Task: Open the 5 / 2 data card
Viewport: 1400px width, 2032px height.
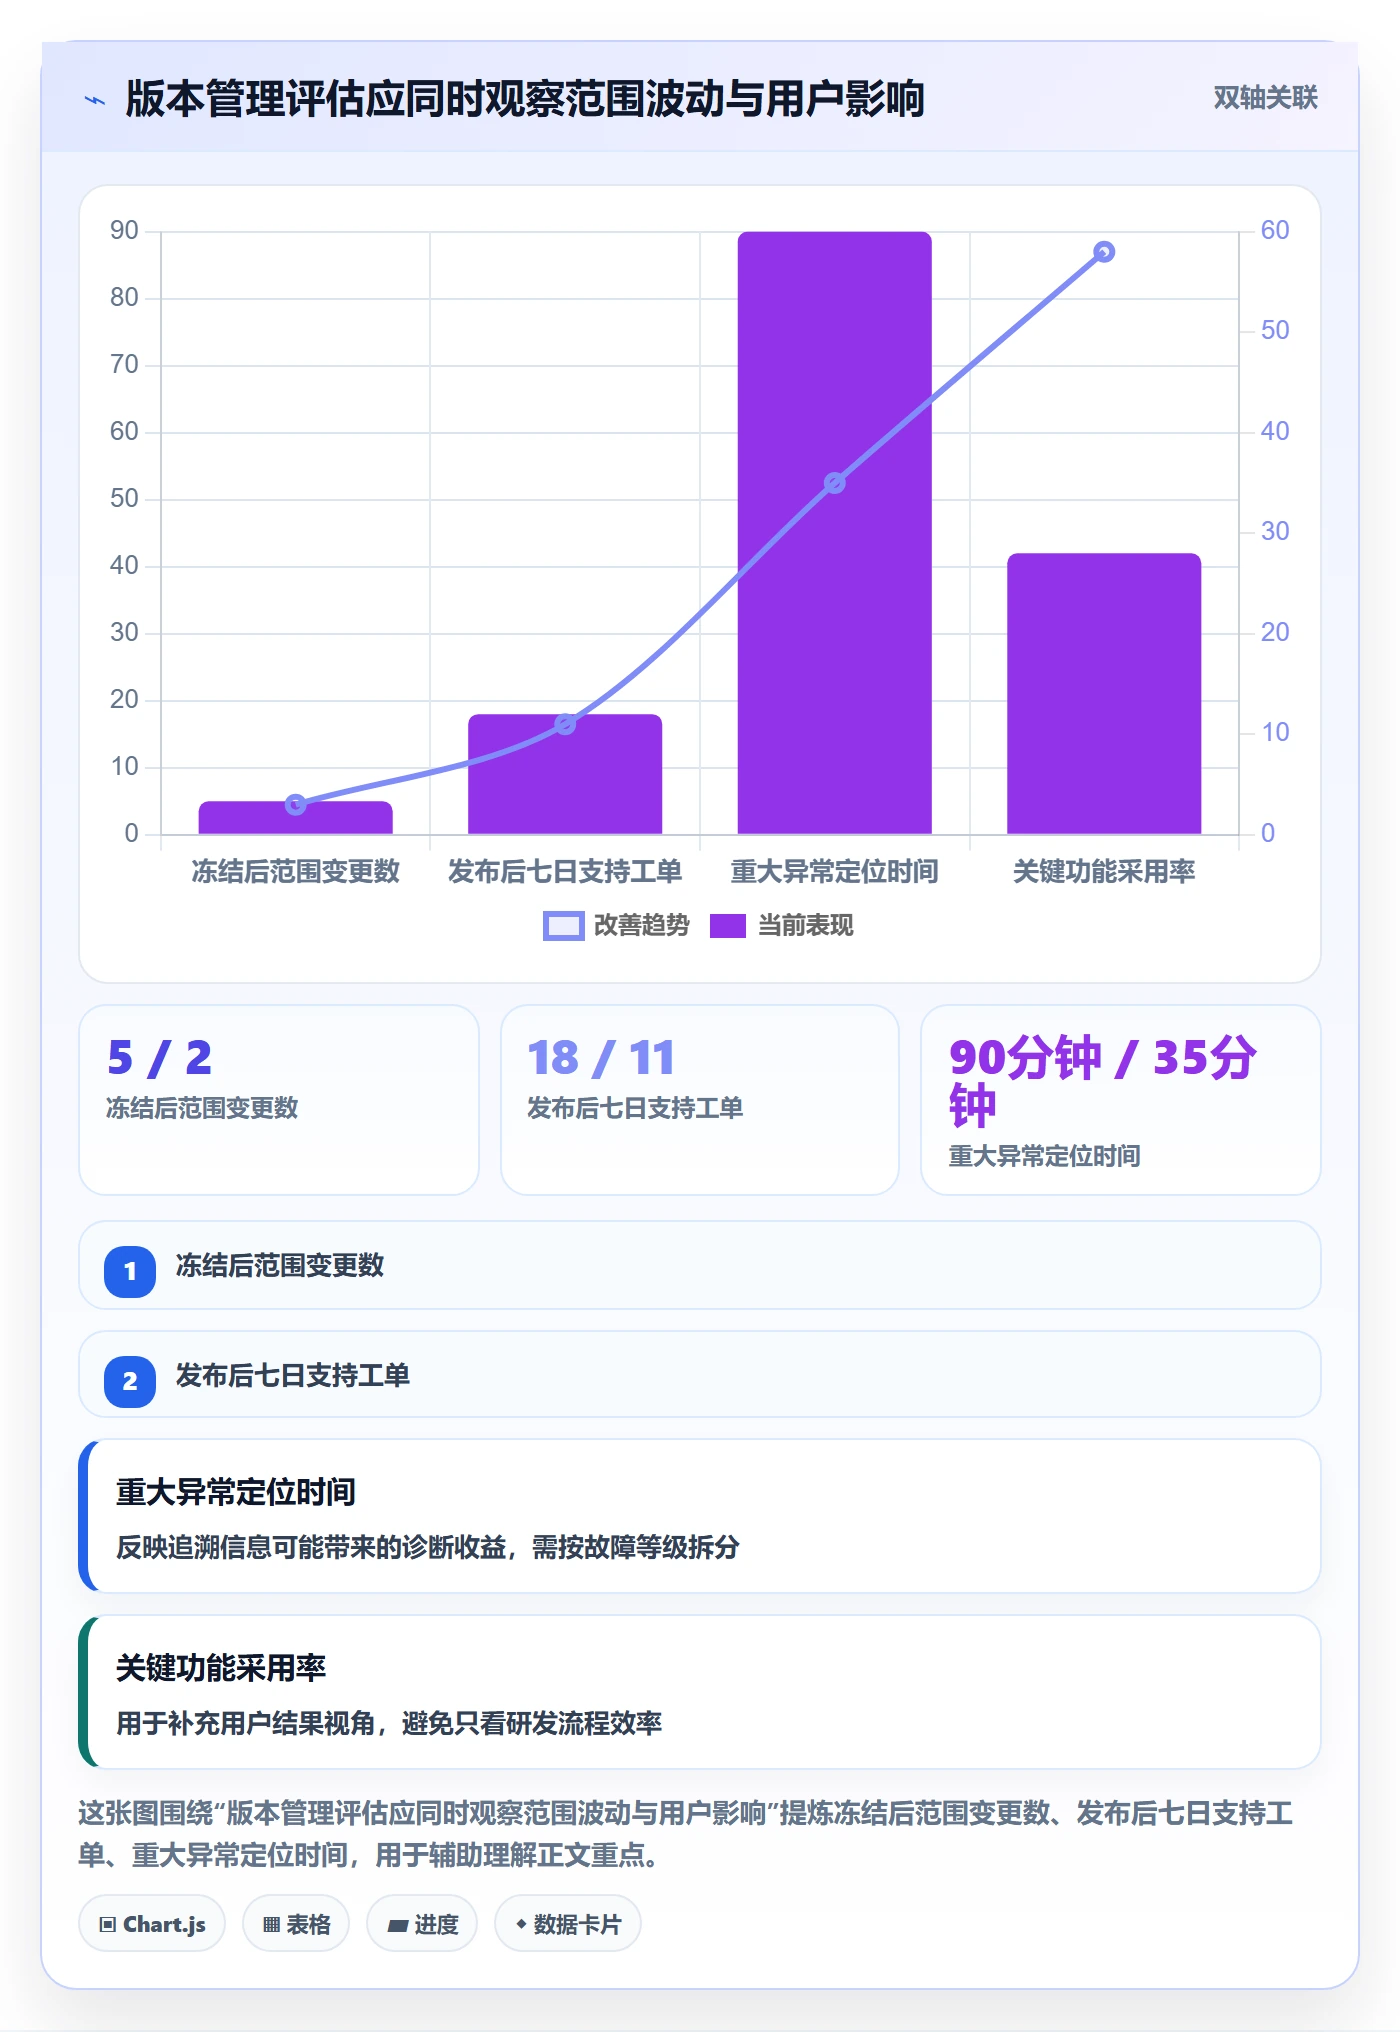Action: pos(279,1100)
